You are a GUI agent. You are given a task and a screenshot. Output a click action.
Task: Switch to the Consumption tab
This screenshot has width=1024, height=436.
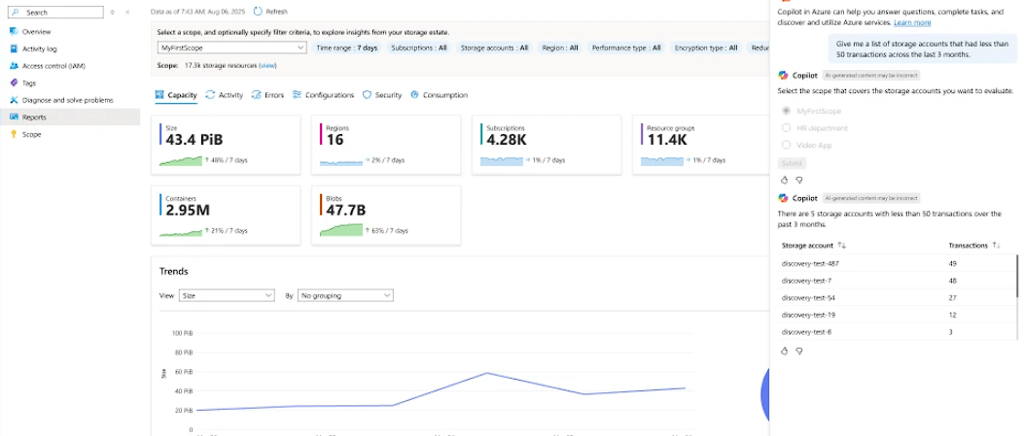click(x=439, y=95)
